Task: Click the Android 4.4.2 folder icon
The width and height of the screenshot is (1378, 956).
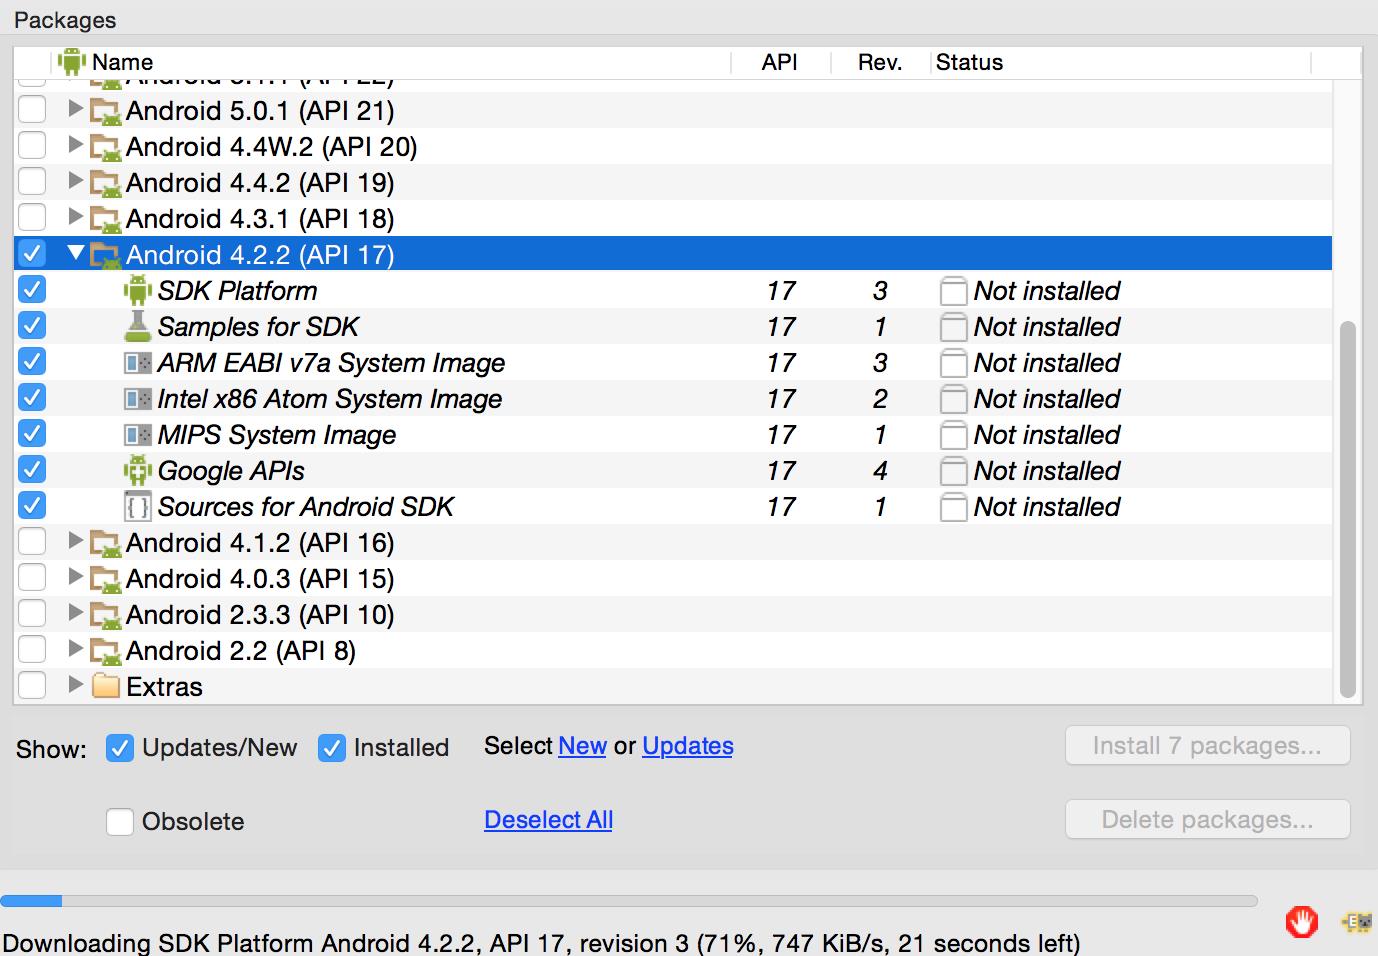Action: click(x=105, y=183)
